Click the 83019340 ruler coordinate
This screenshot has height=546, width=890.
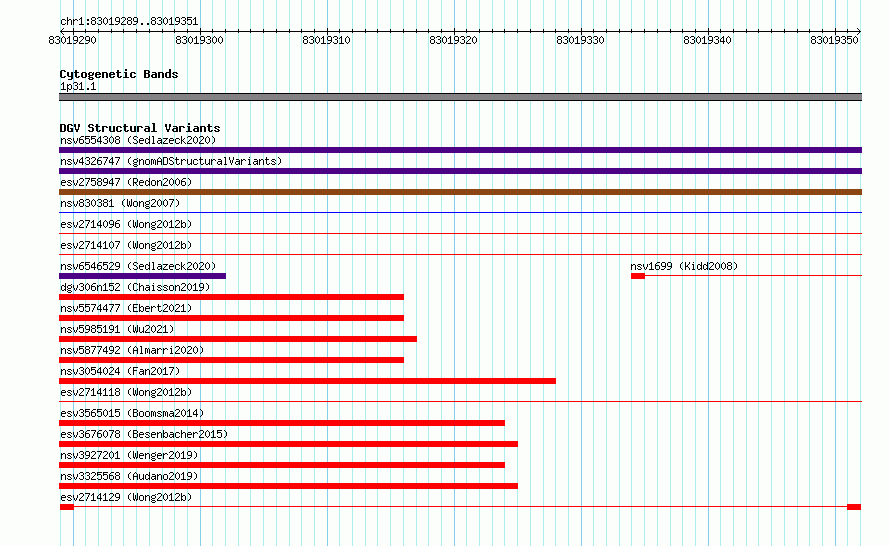(707, 40)
